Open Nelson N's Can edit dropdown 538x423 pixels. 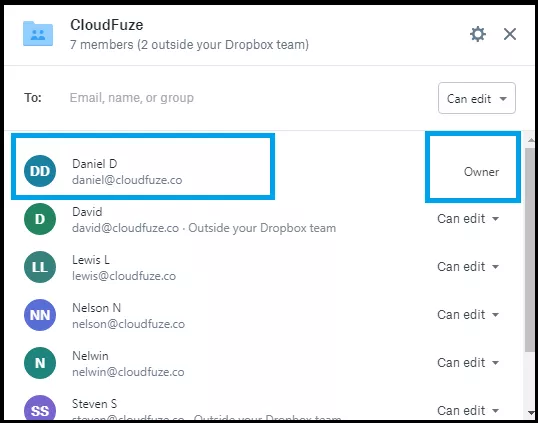click(x=468, y=315)
